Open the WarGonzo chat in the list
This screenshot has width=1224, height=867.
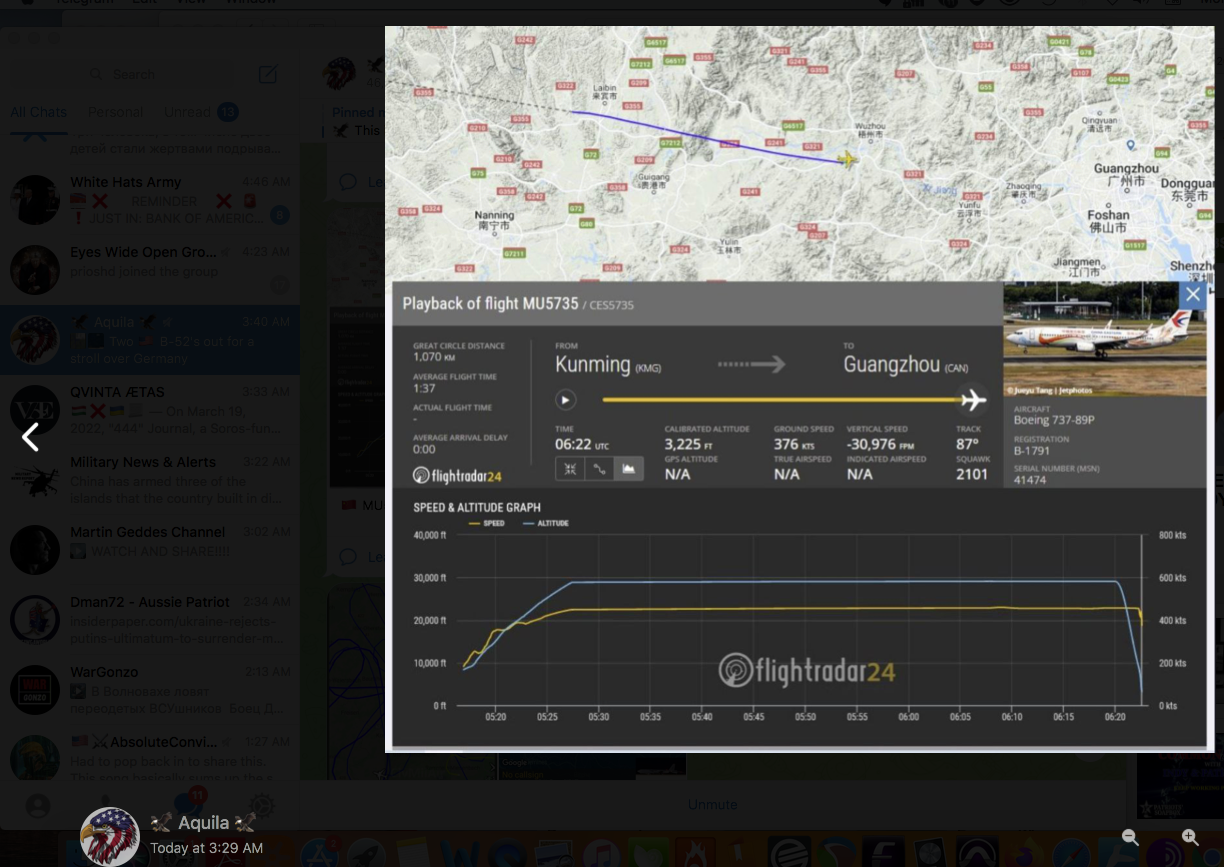pos(150,690)
